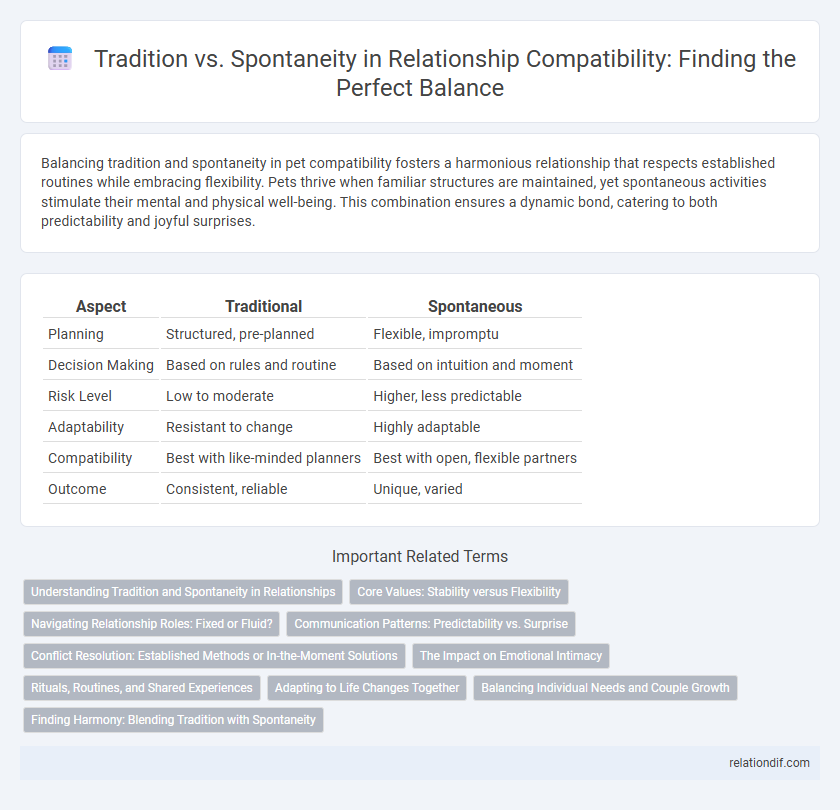Screen dimensions: 840x810
Task: Open 'Conflict Resolution: Established Methods' tag
Action: pyautogui.click(x=213, y=657)
